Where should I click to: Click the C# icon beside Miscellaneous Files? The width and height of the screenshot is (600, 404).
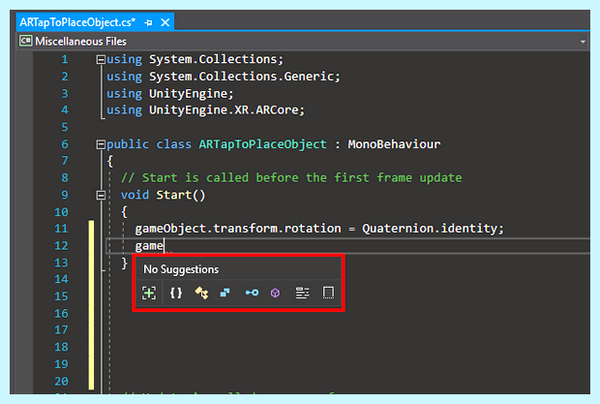[26, 41]
